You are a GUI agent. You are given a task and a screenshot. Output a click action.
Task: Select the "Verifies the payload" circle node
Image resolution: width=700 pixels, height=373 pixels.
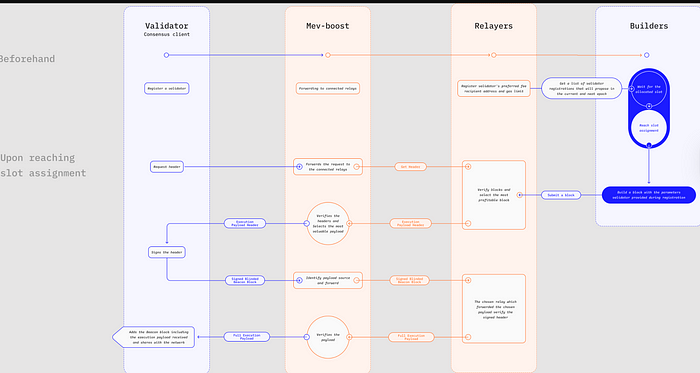click(328, 337)
